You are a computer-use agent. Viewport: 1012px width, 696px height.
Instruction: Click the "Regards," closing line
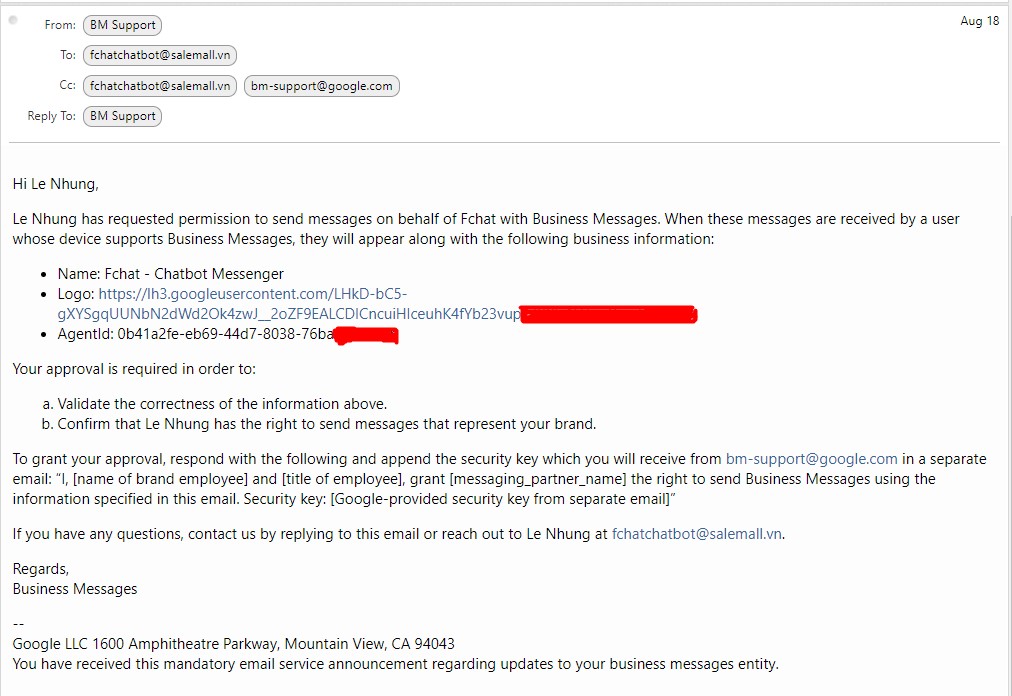pos(41,569)
